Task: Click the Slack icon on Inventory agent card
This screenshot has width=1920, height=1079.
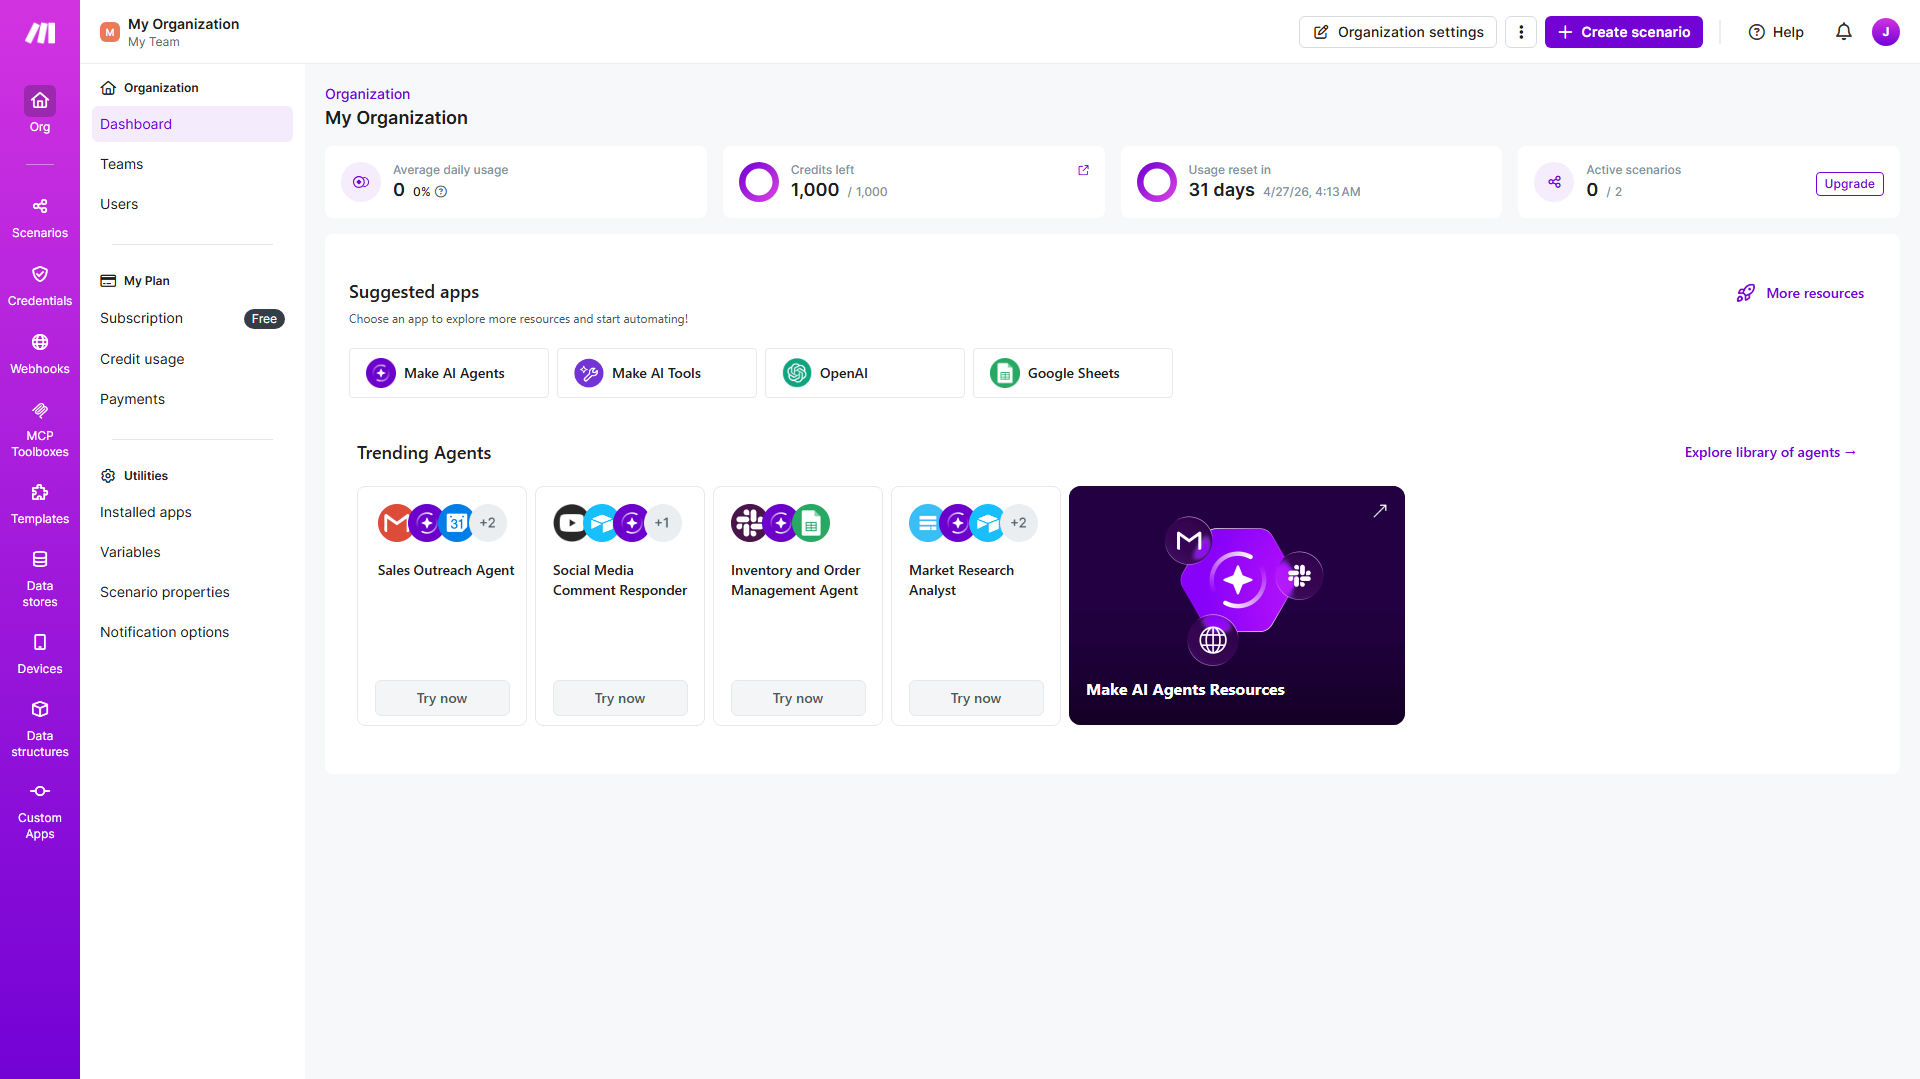Action: click(x=749, y=523)
